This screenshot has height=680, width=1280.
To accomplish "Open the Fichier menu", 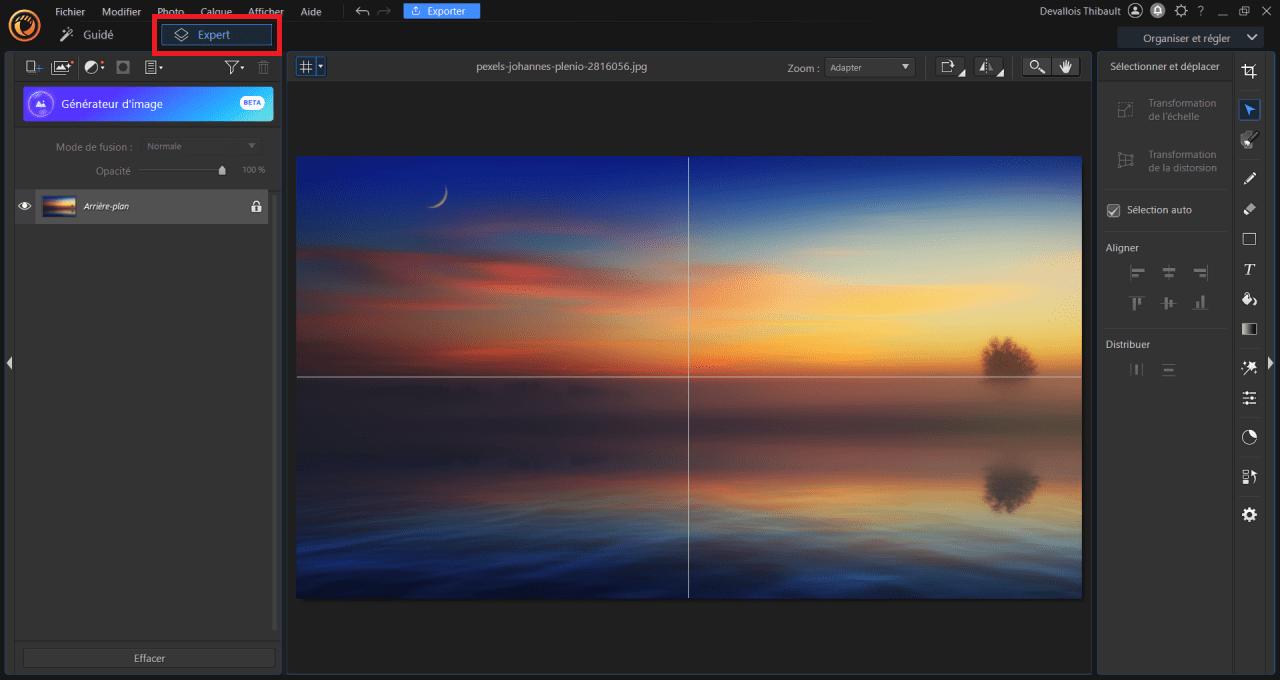I will pyautogui.click(x=70, y=12).
